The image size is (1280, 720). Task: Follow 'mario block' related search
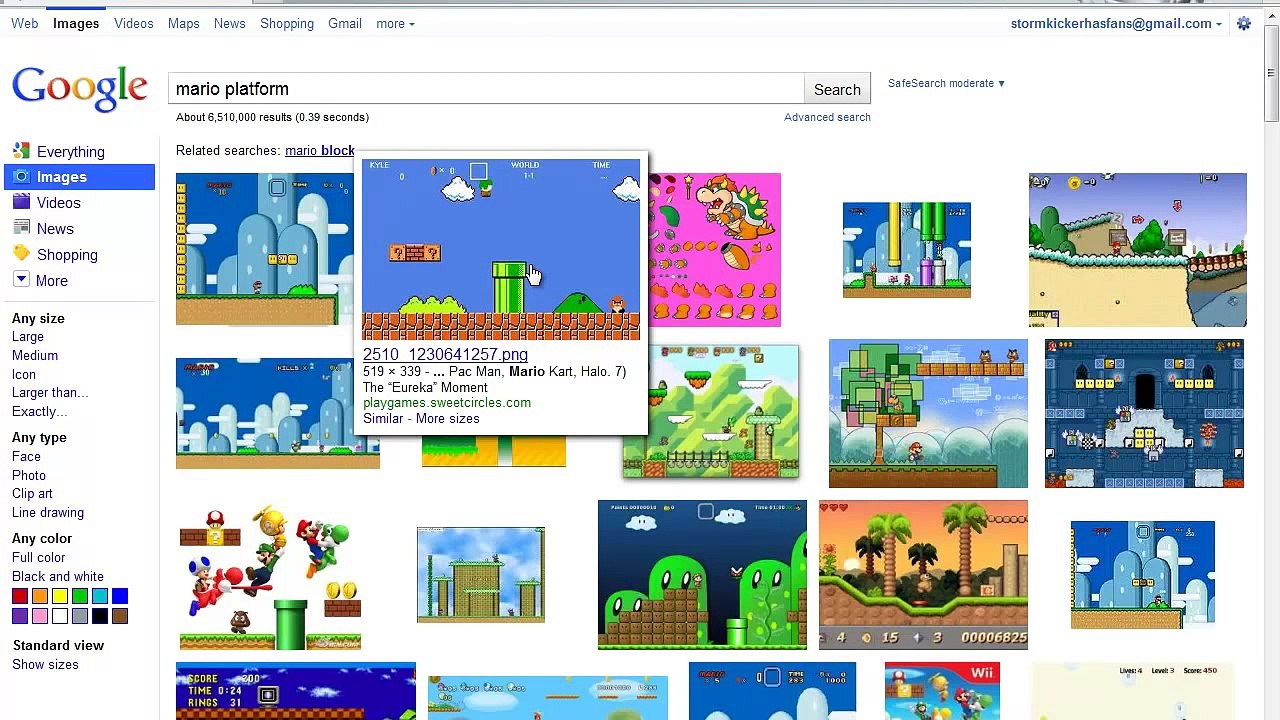pyautogui.click(x=320, y=150)
